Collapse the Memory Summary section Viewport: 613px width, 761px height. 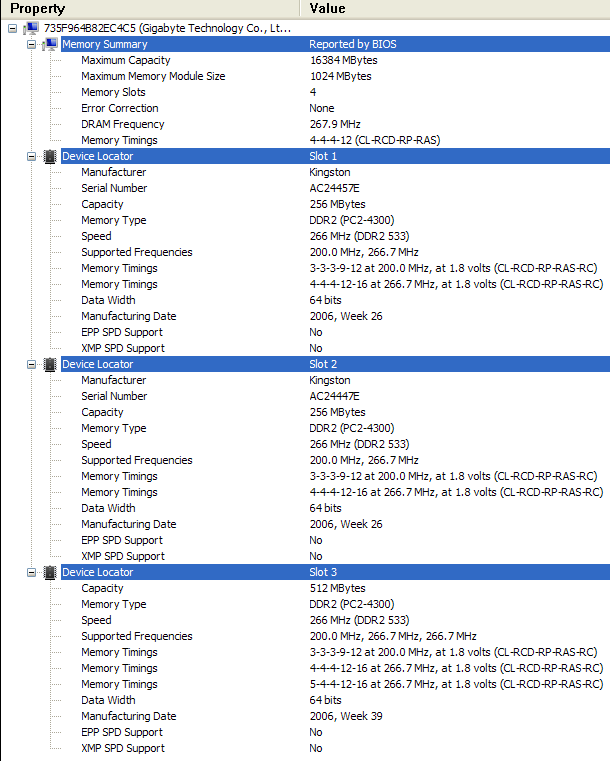32,45
